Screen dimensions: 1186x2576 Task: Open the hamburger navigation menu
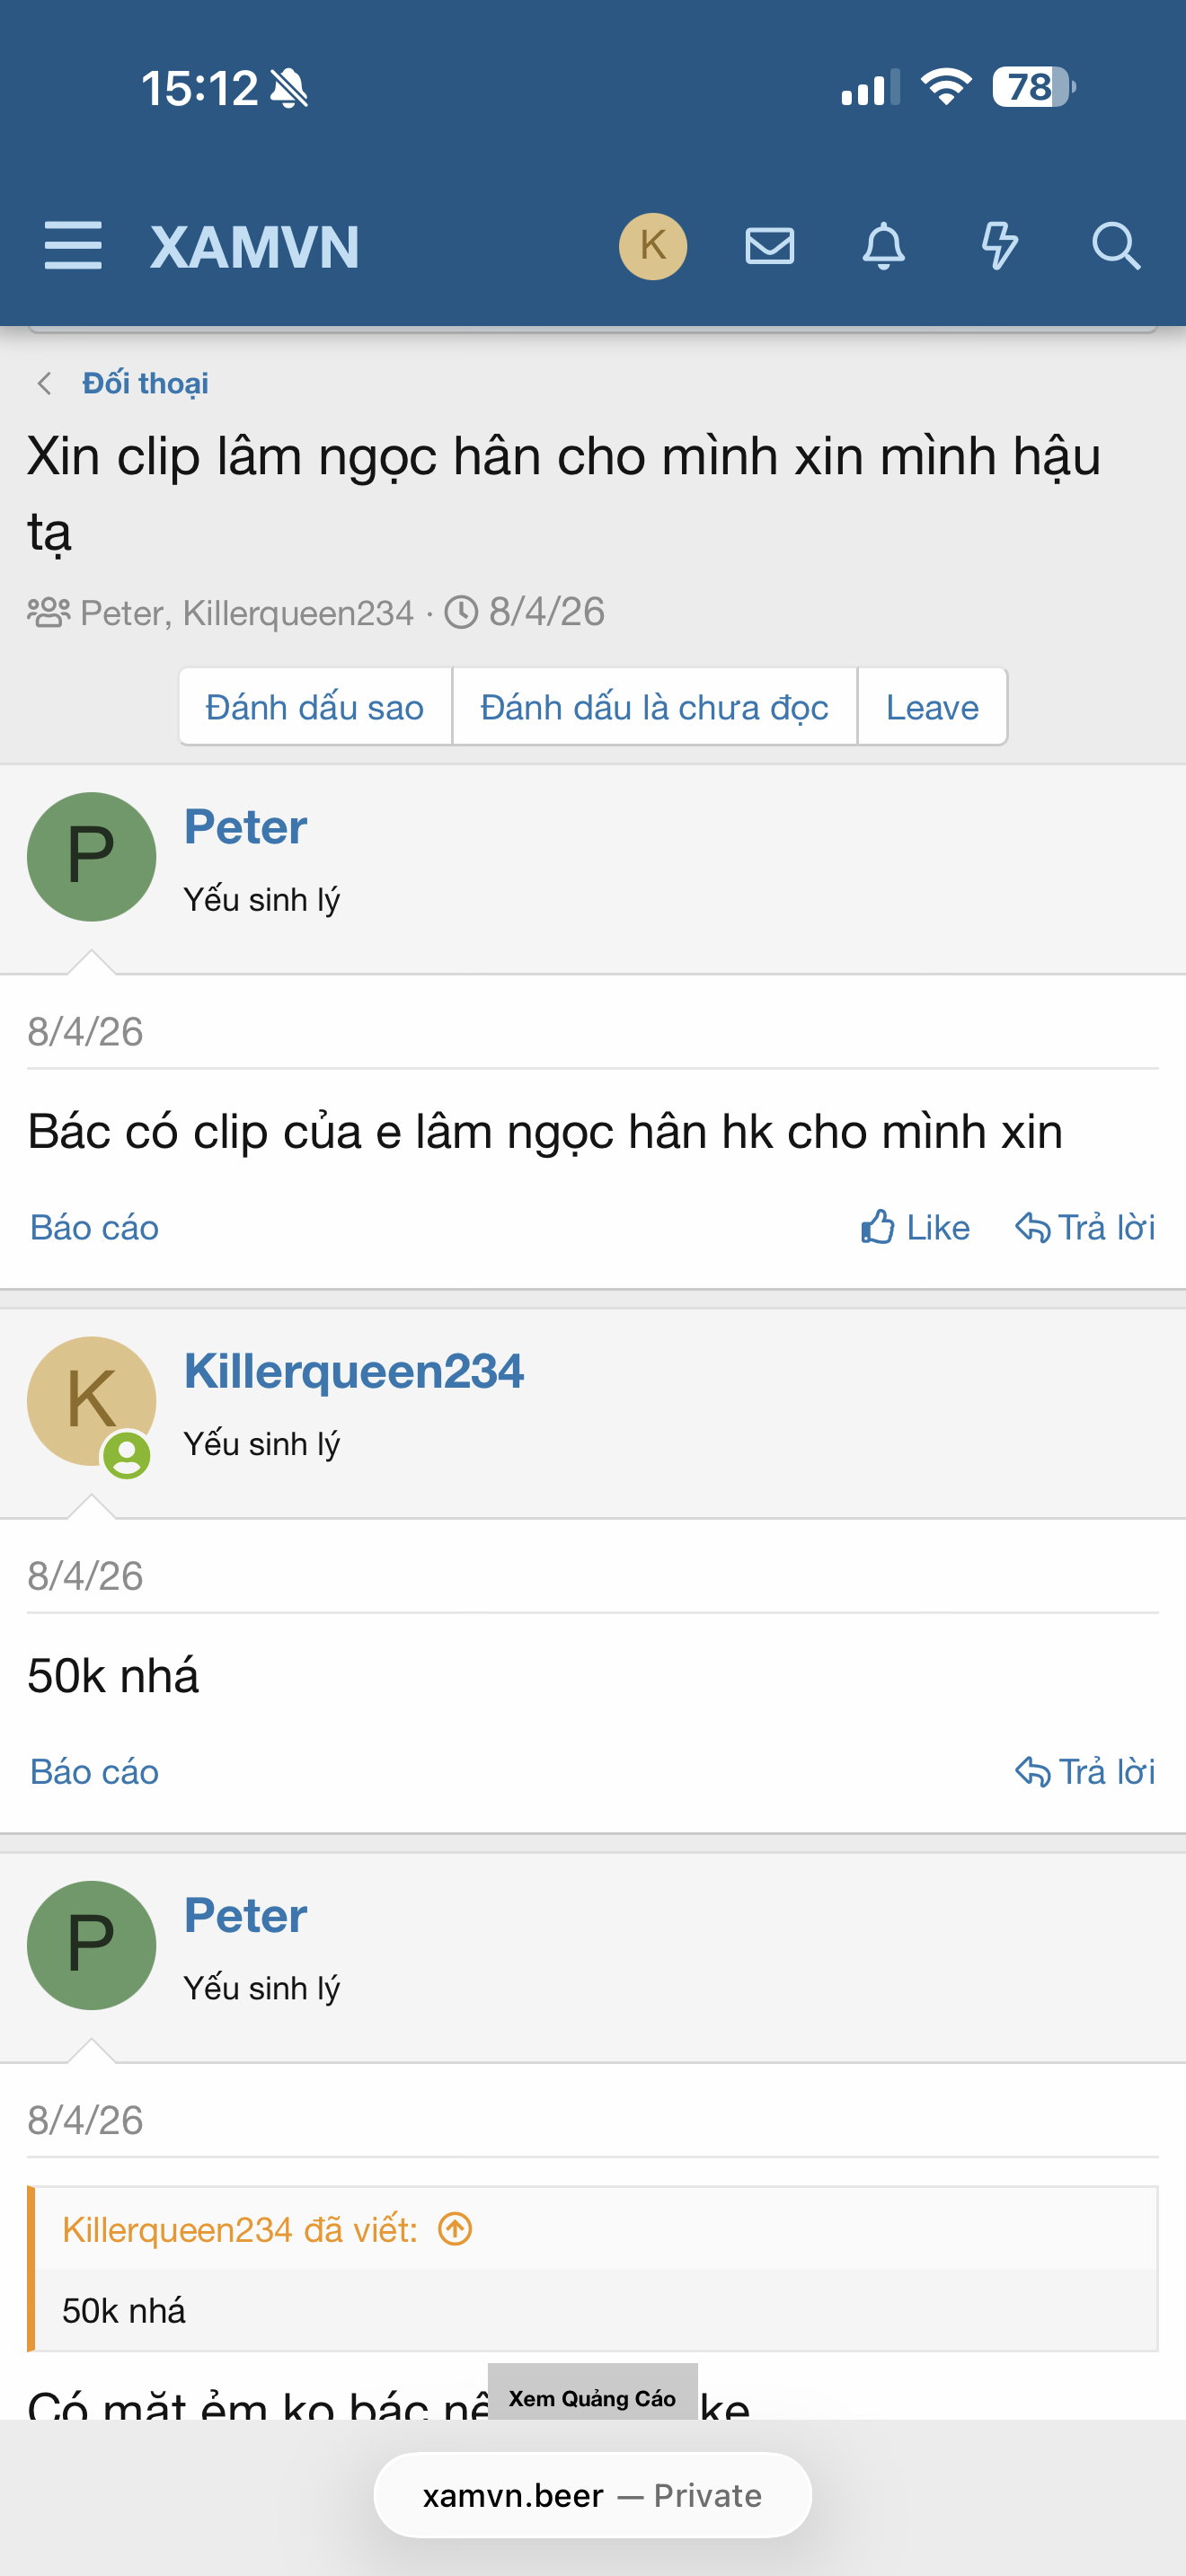click(x=73, y=246)
